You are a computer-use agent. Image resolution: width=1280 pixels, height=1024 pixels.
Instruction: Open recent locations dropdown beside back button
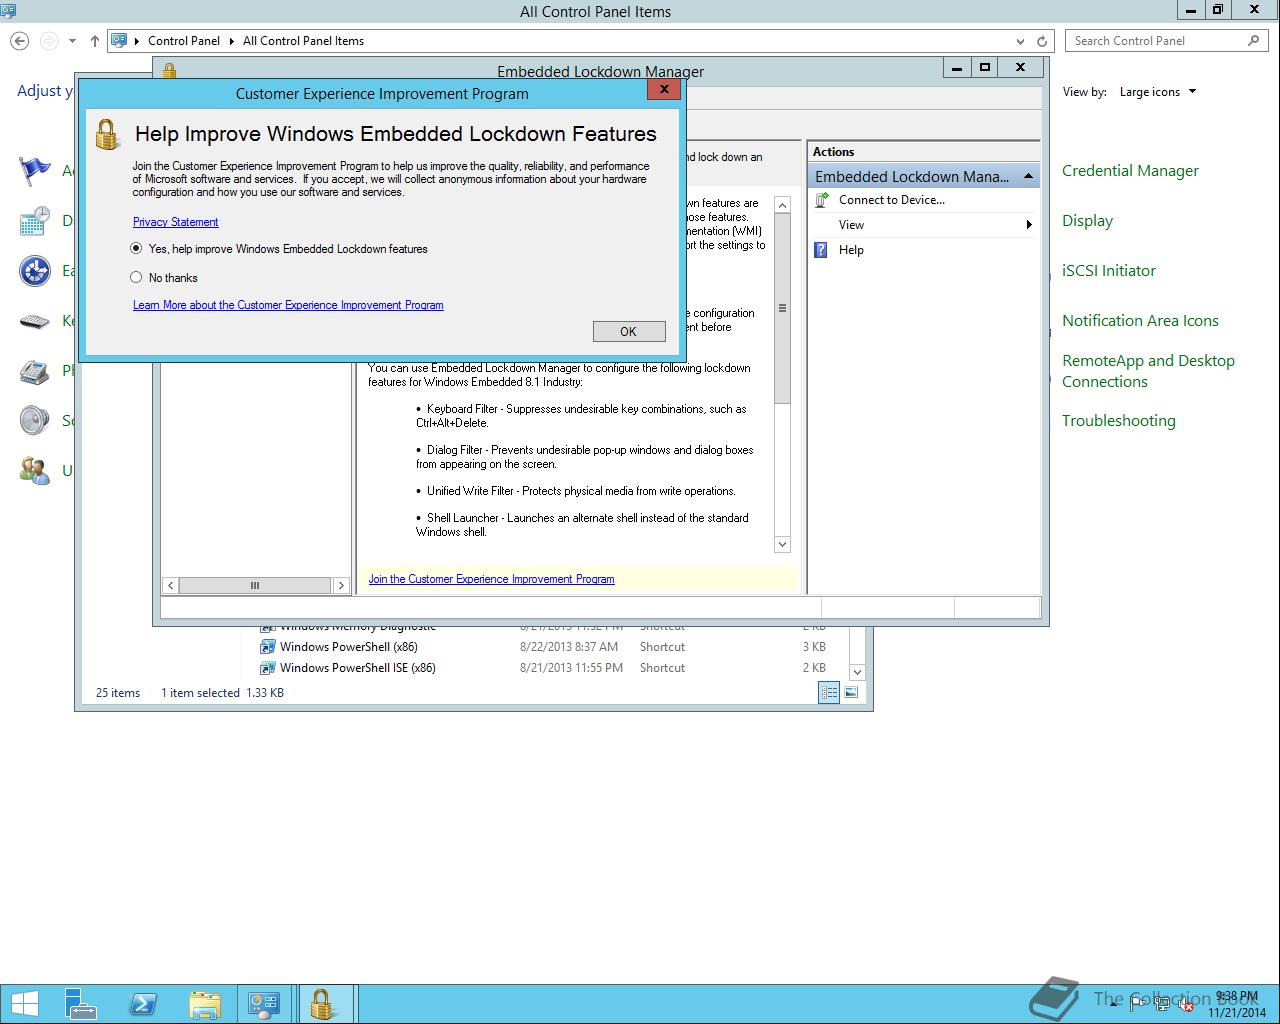72,41
